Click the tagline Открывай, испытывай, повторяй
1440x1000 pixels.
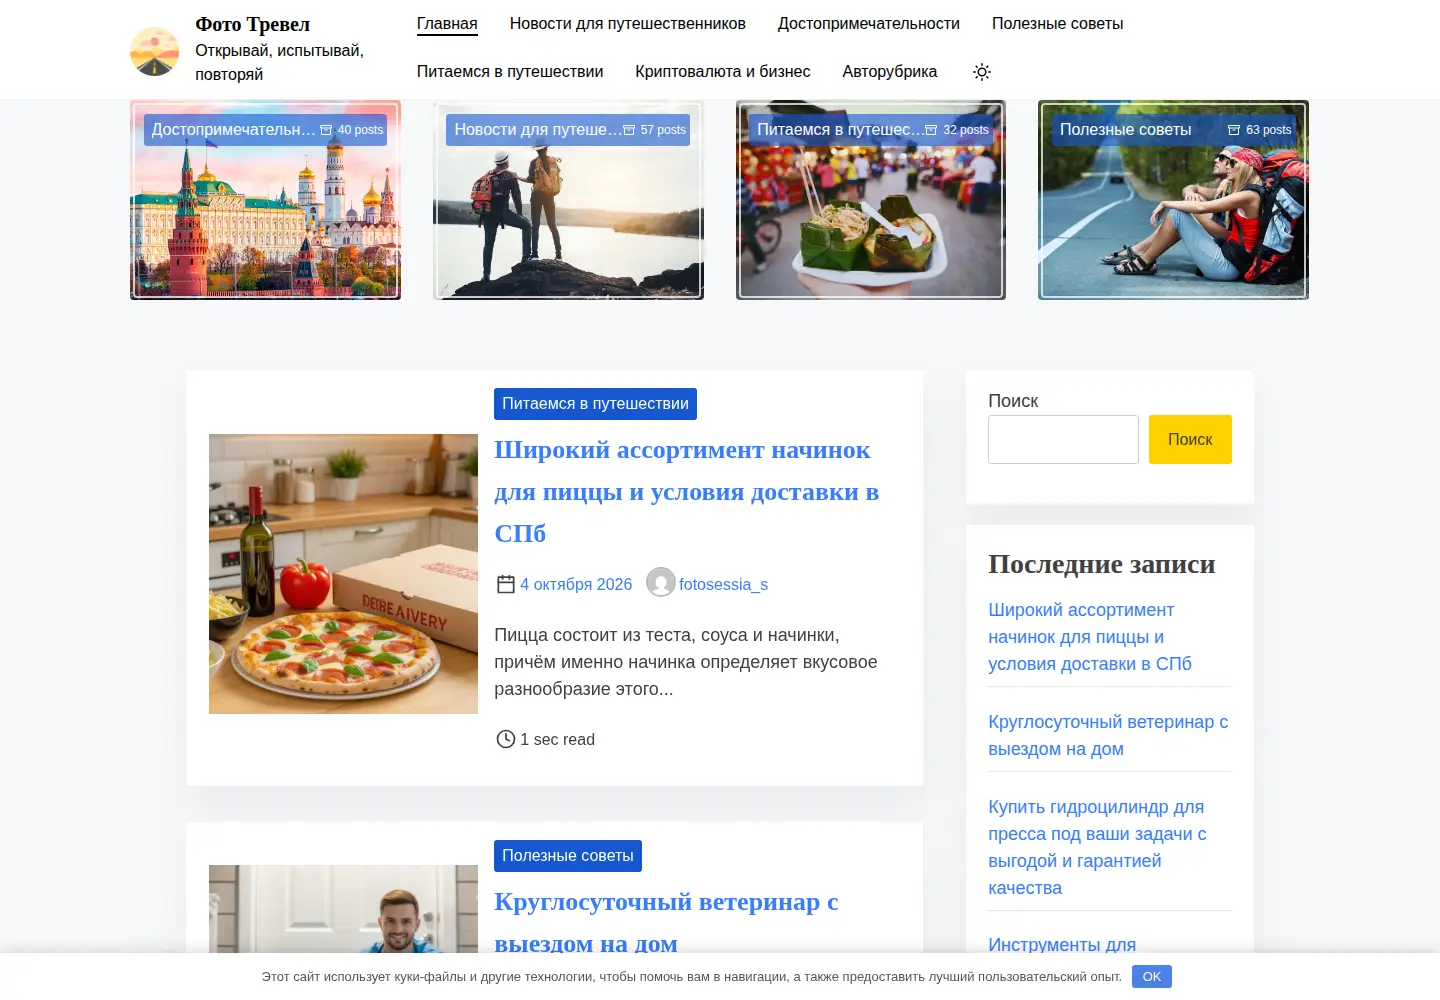pos(280,62)
